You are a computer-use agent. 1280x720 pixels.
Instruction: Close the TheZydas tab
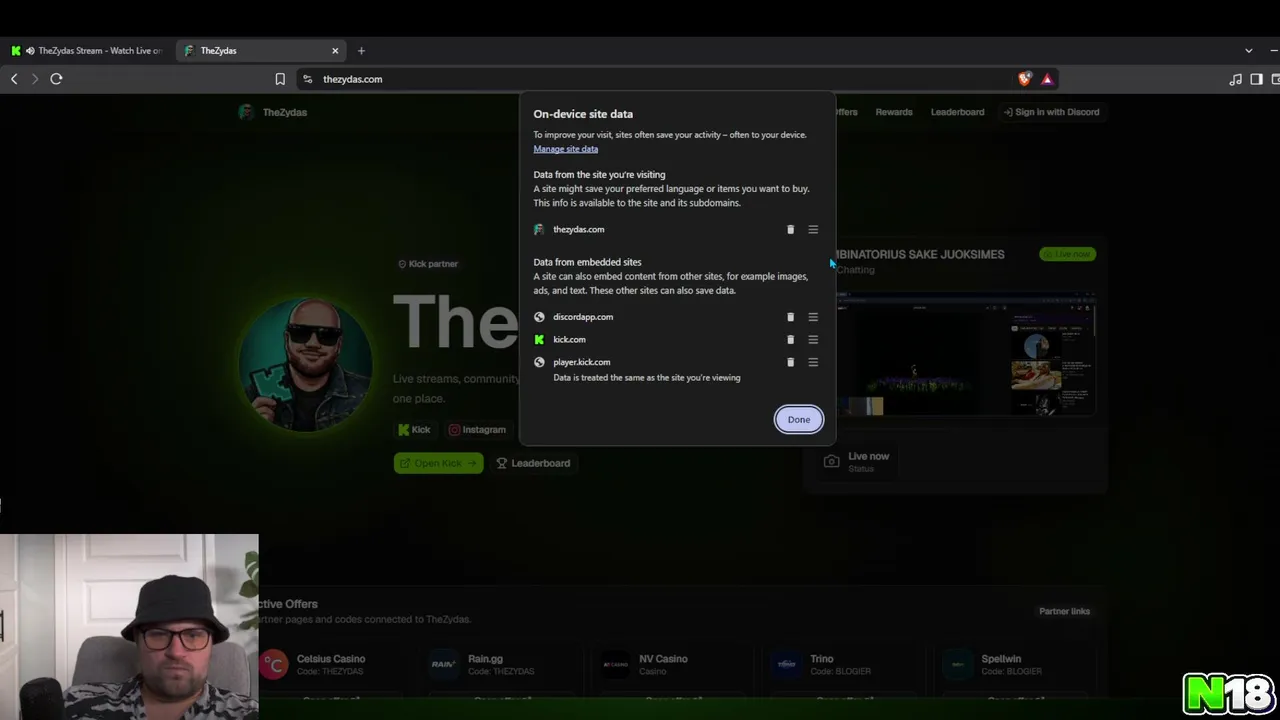click(335, 51)
